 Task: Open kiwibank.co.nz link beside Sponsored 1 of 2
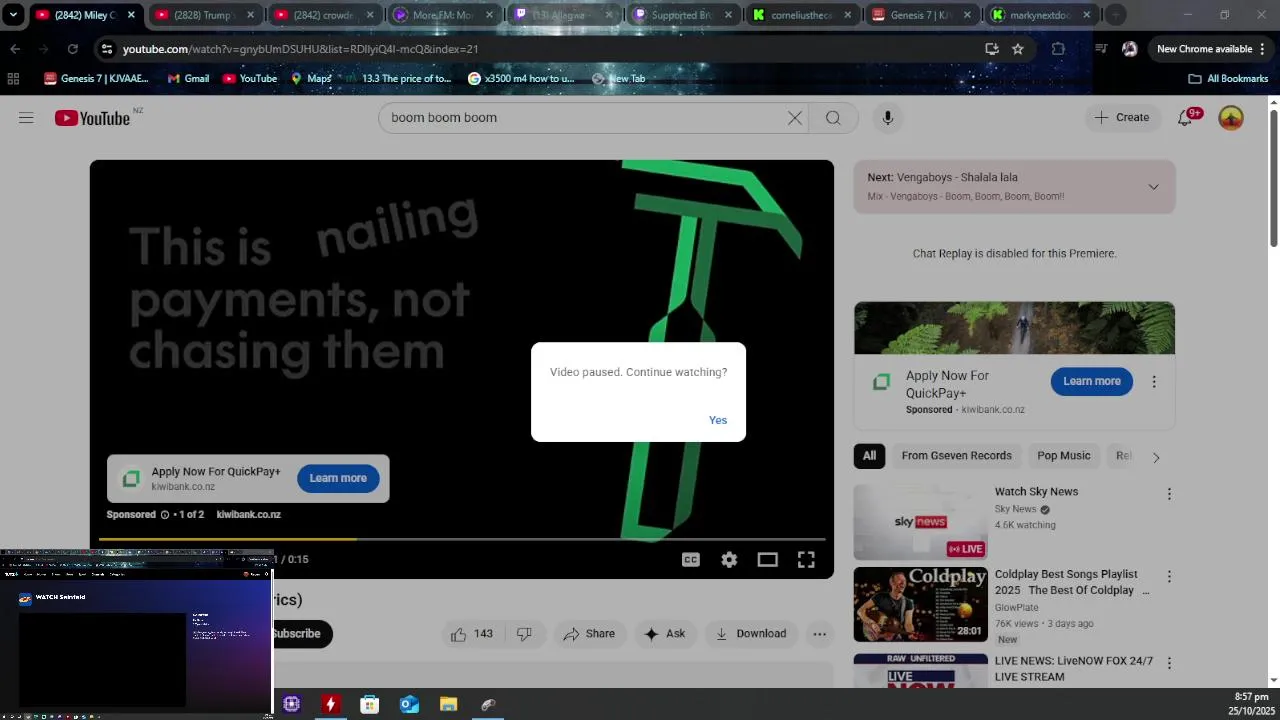(x=248, y=515)
